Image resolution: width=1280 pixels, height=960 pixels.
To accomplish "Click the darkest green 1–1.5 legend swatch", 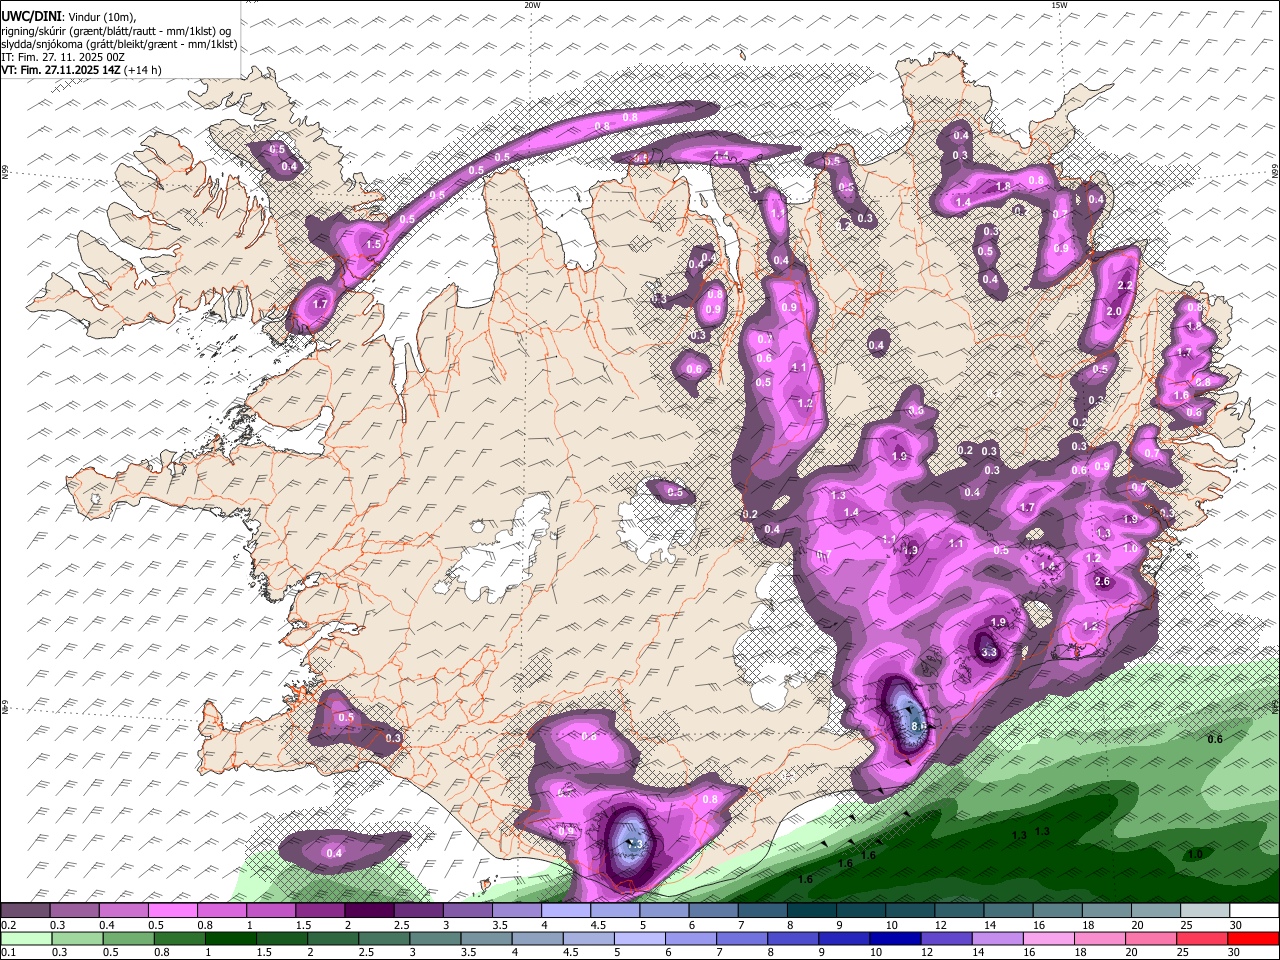I will pyautogui.click(x=230, y=939).
